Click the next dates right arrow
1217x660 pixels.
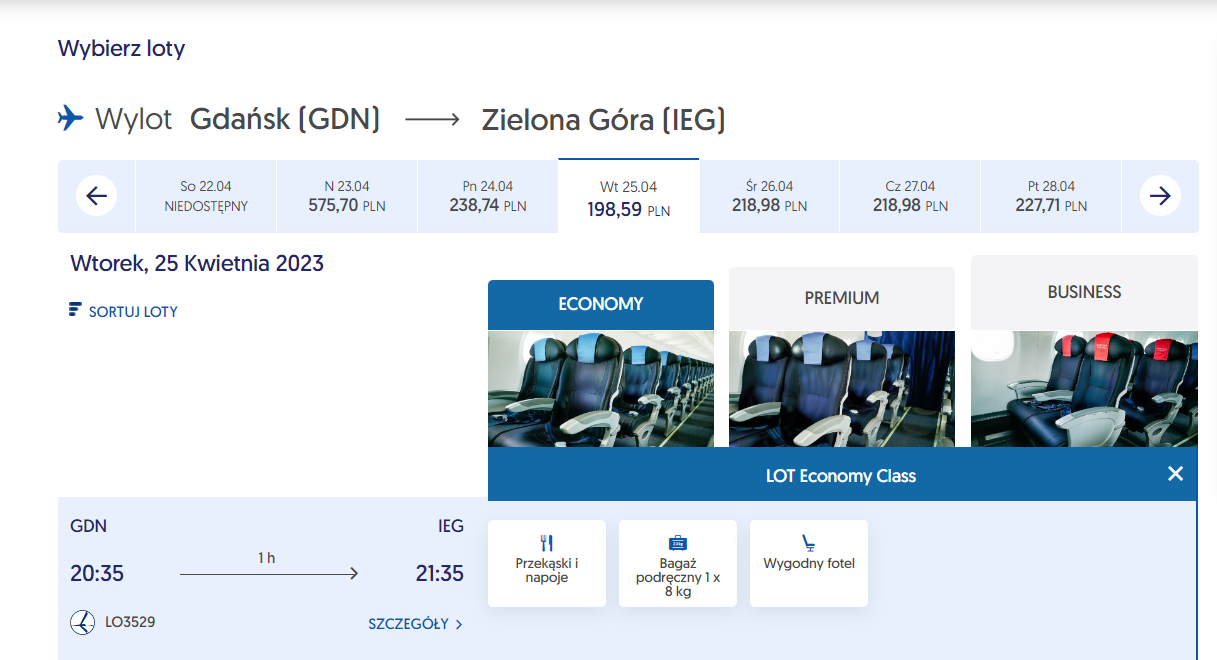click(x=1160, y=196)
